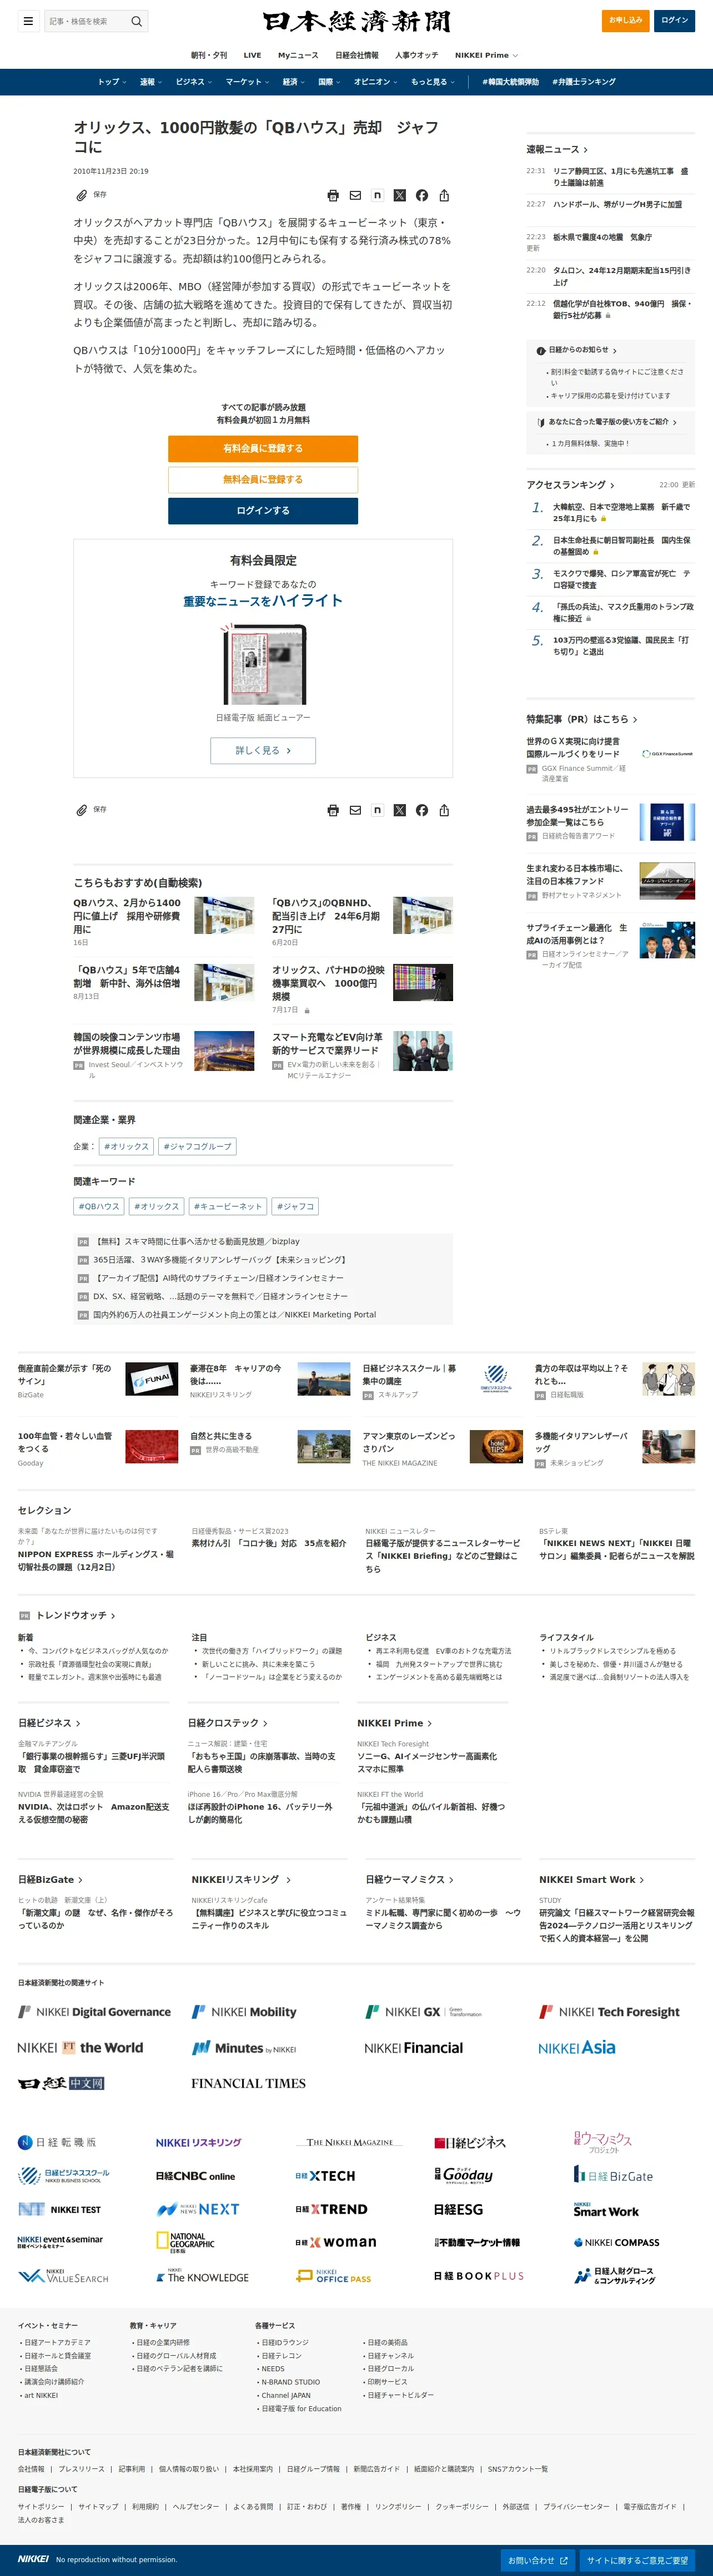
Task: Open NIKKEI GX logo
Action: pos(423,2012)
